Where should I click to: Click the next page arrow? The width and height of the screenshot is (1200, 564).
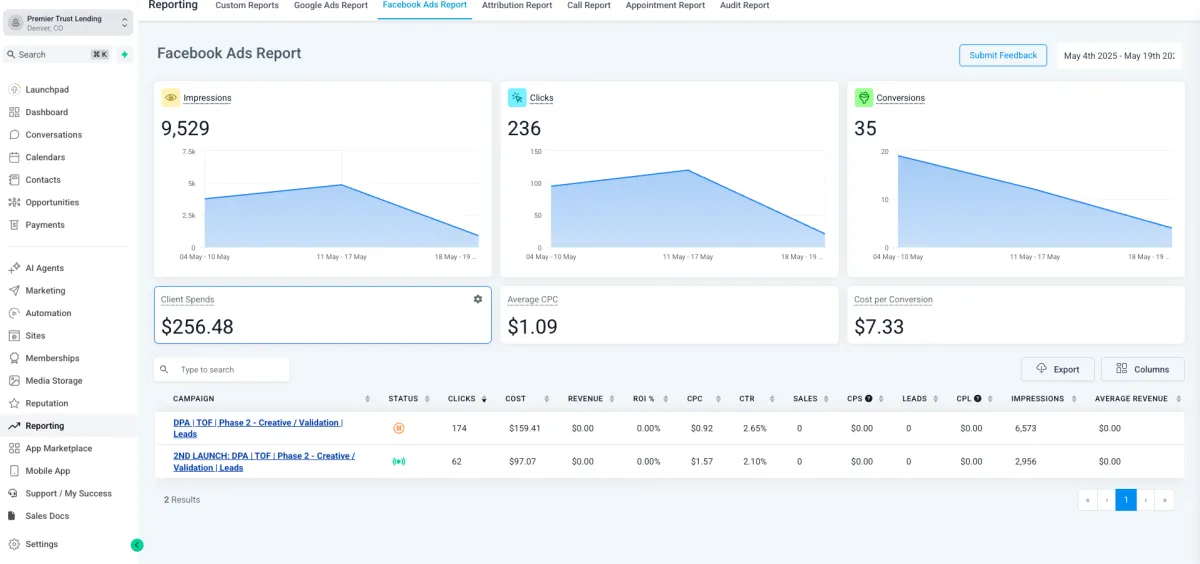(x=1146, y=500)
